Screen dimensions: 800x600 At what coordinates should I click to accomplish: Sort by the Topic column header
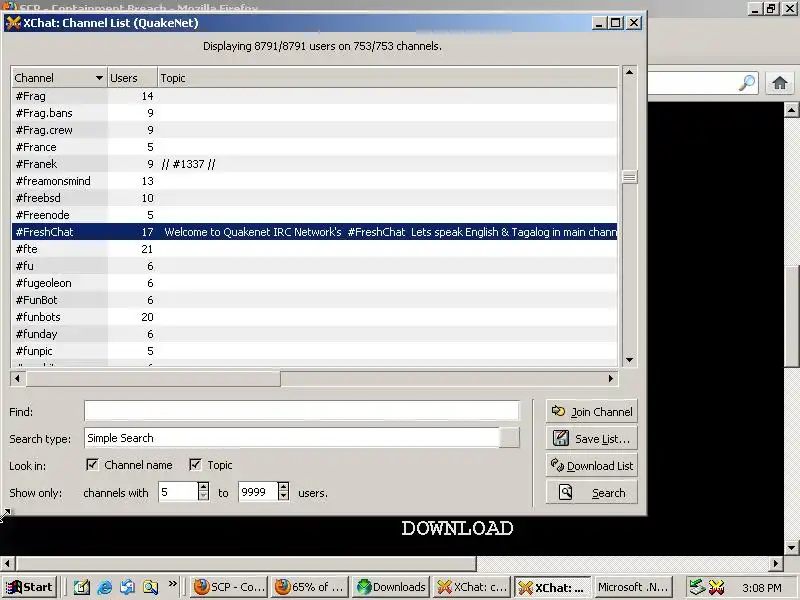pyautogui.click(x=388, y=78)
